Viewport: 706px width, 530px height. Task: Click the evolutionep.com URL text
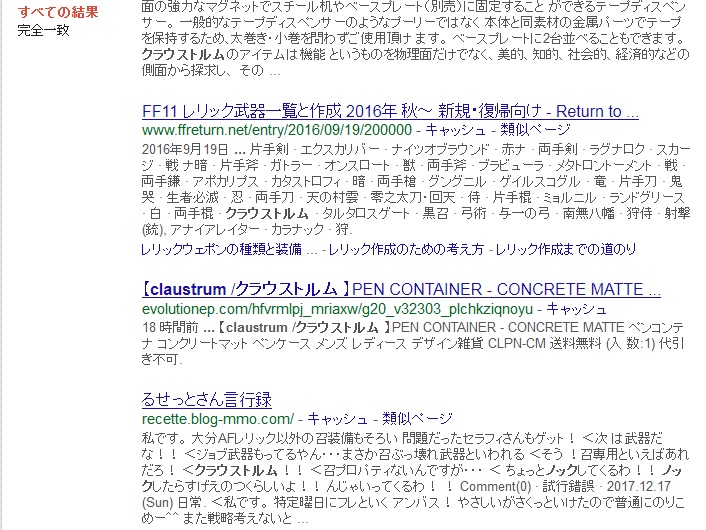point(337,309)
